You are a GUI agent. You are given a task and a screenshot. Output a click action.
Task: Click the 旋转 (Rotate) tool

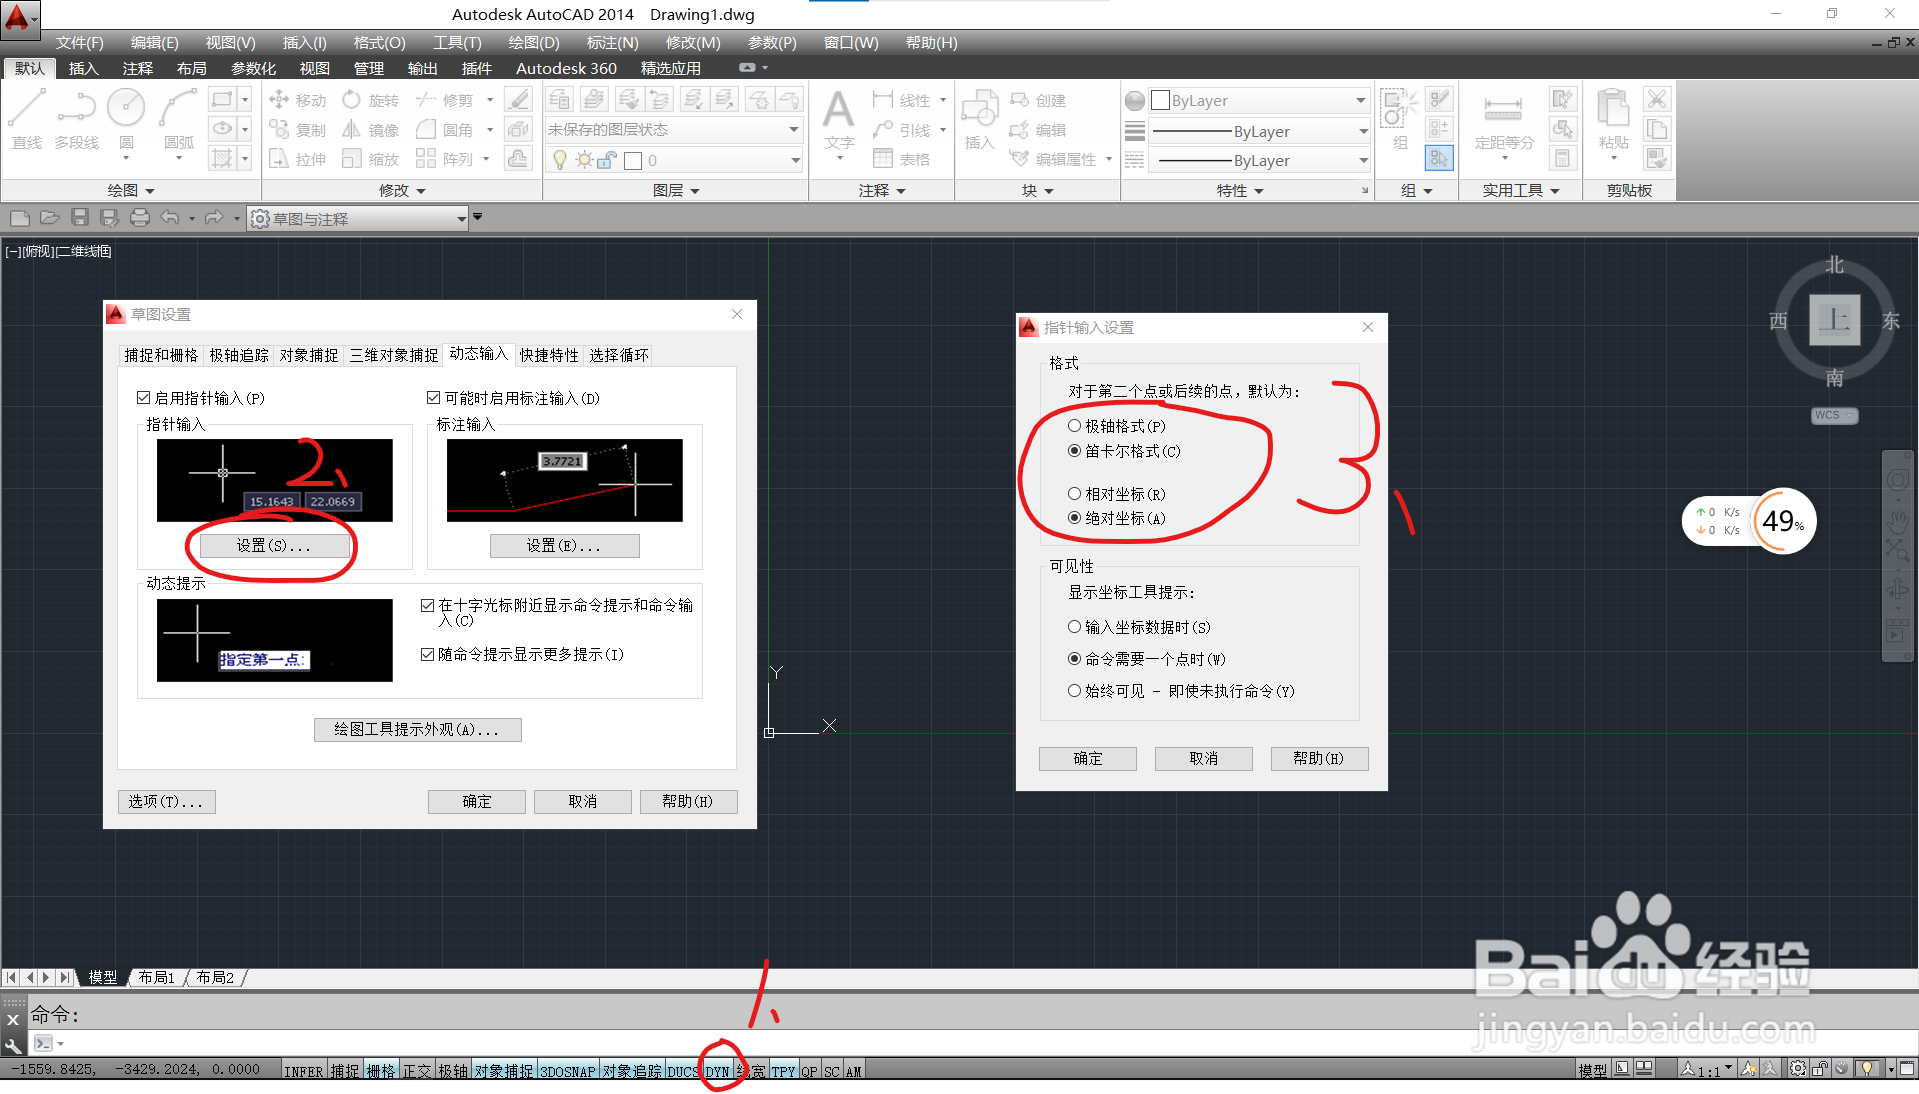(x=371, y=100)
